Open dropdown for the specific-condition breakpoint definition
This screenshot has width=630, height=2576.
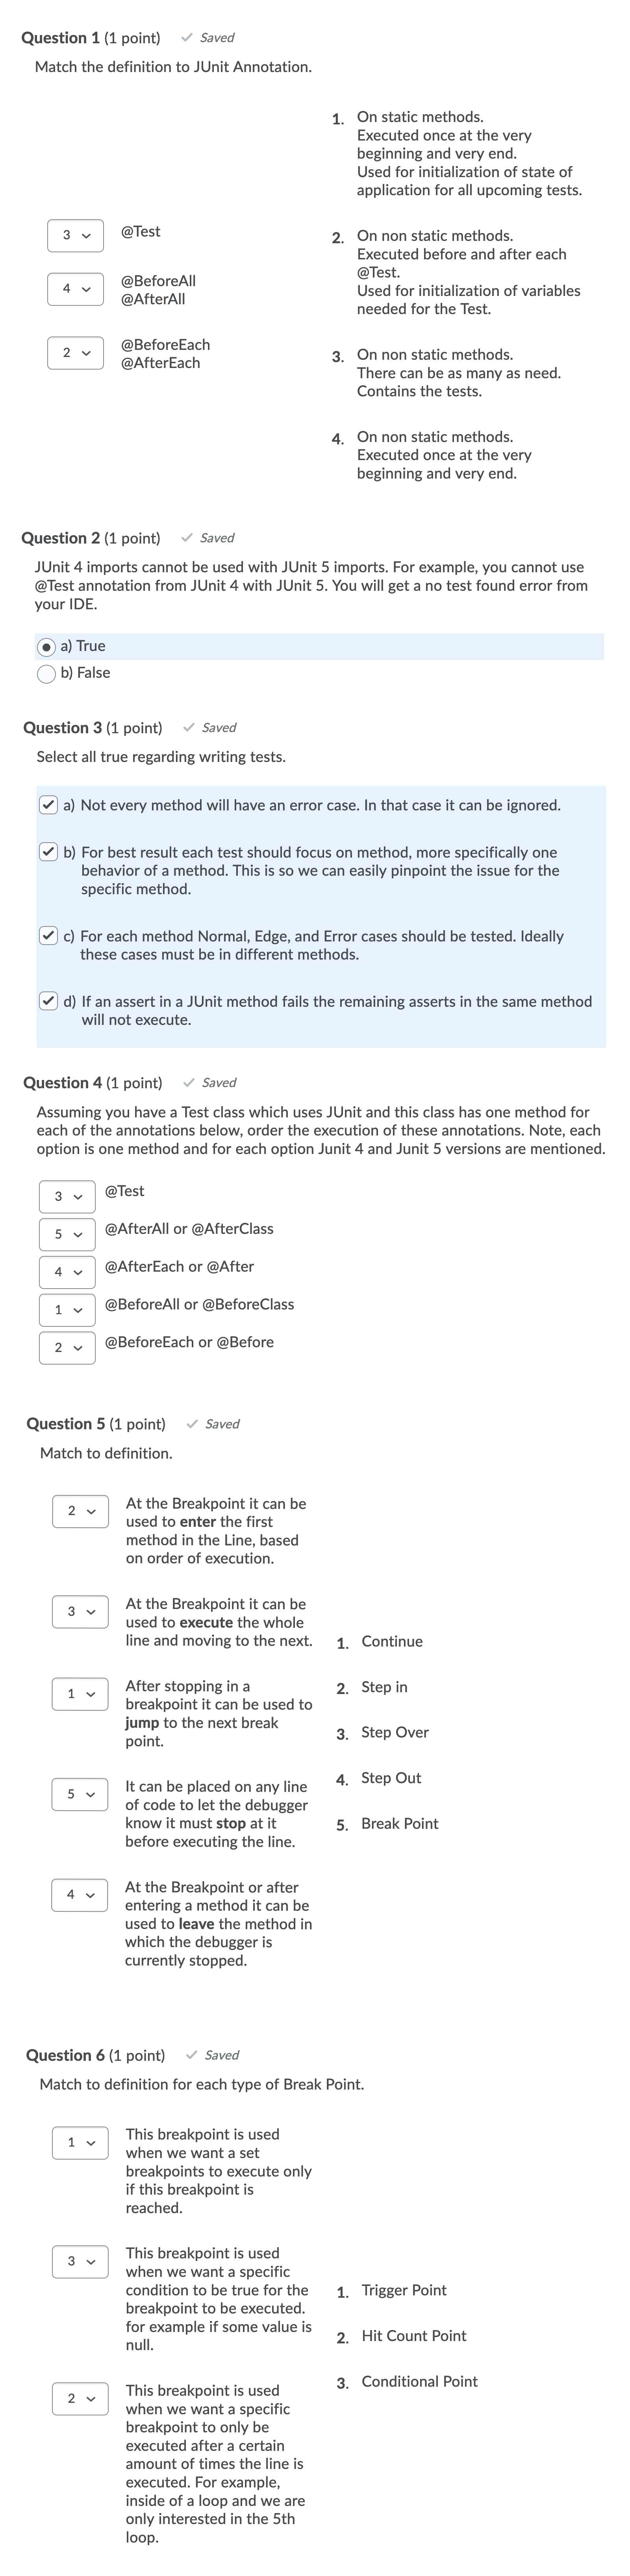pyautogui.click(x=80, y=2261)
